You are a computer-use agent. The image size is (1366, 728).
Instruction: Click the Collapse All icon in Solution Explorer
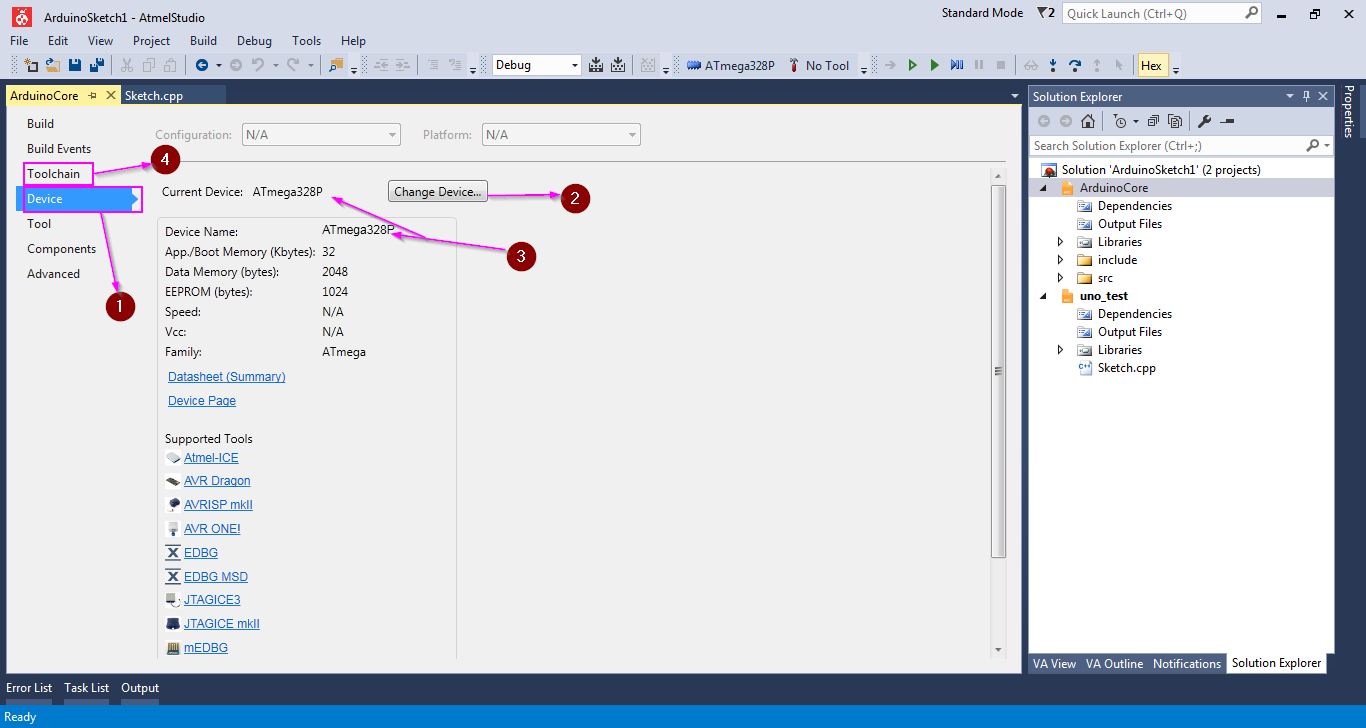coord(1153,121)
